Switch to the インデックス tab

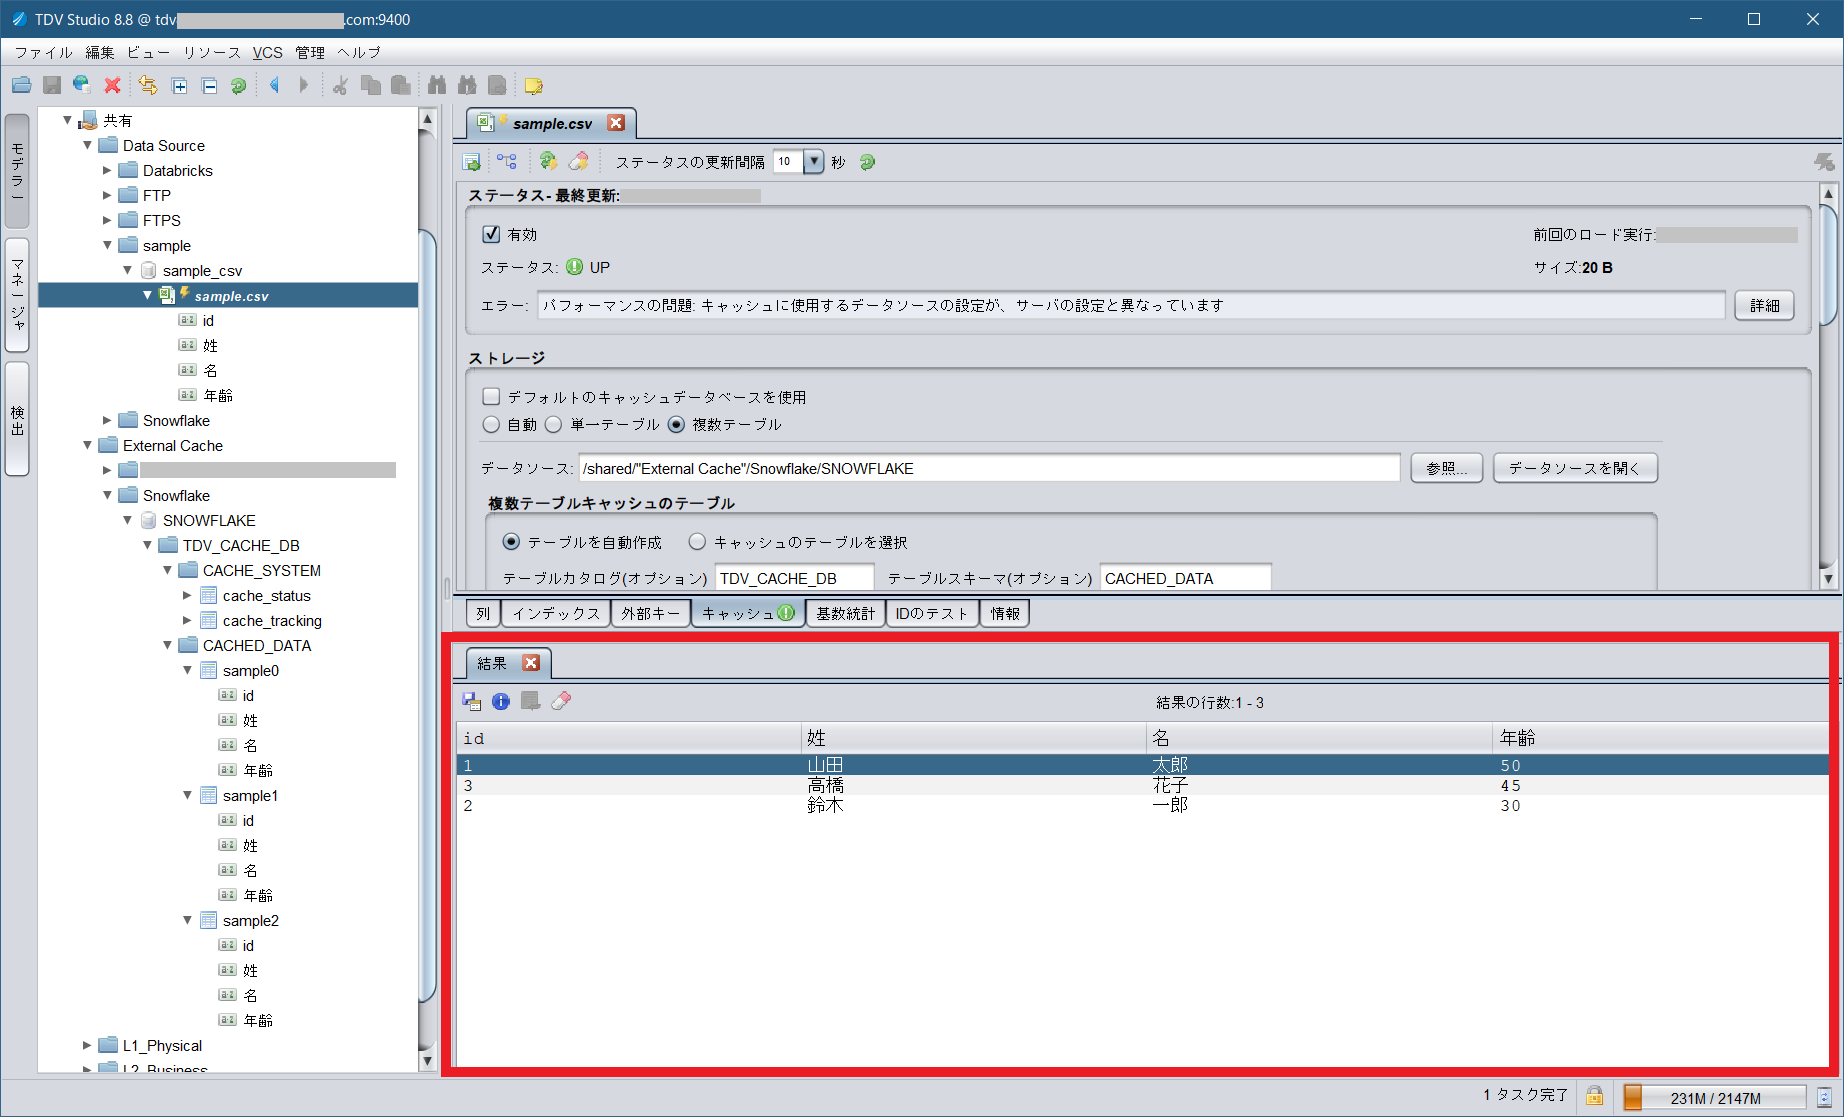(556, 613)
